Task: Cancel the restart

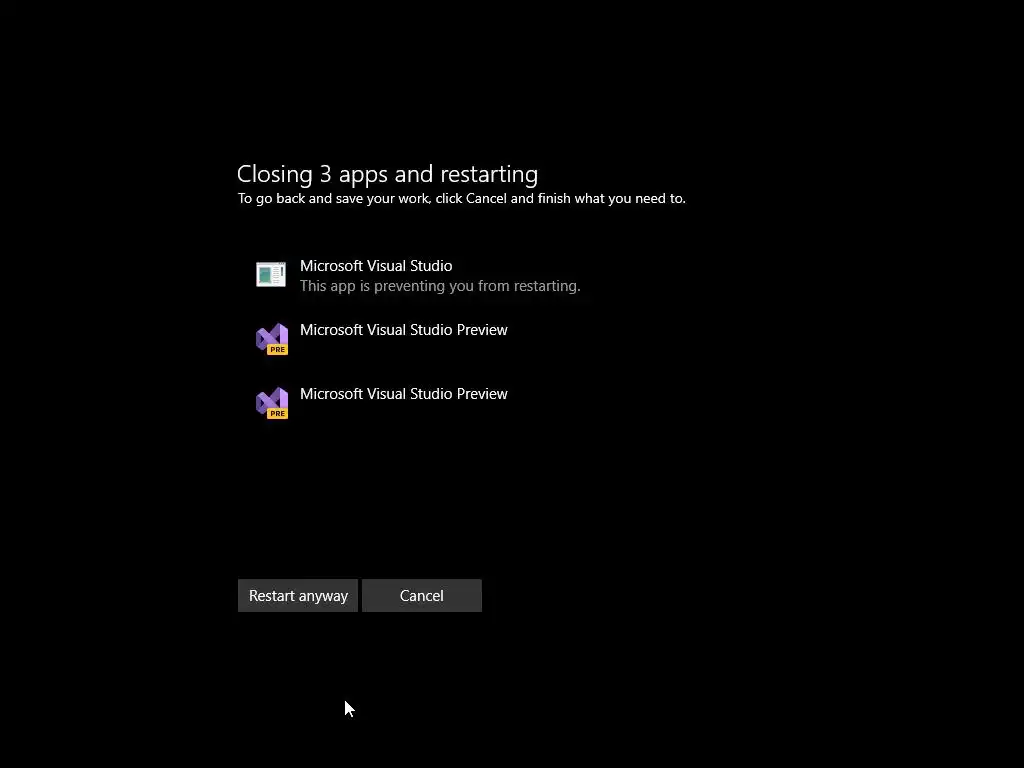Action: click(x=422, y=596)
